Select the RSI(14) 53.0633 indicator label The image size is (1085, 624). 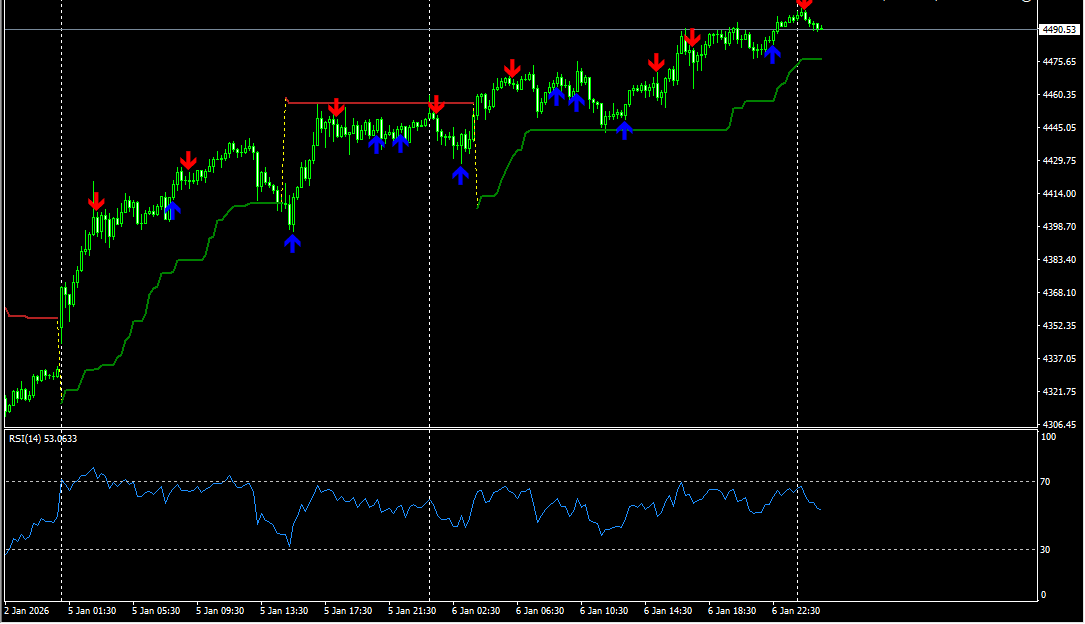click(43, 438)
